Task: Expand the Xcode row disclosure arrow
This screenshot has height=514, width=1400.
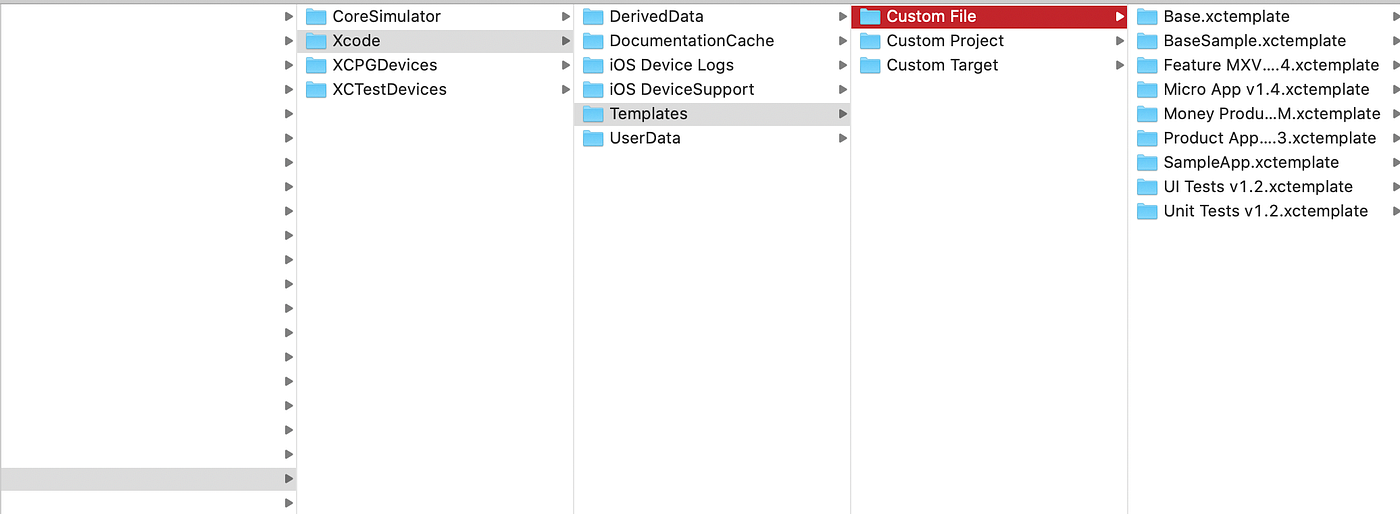Action: click(x=566, y=41)
